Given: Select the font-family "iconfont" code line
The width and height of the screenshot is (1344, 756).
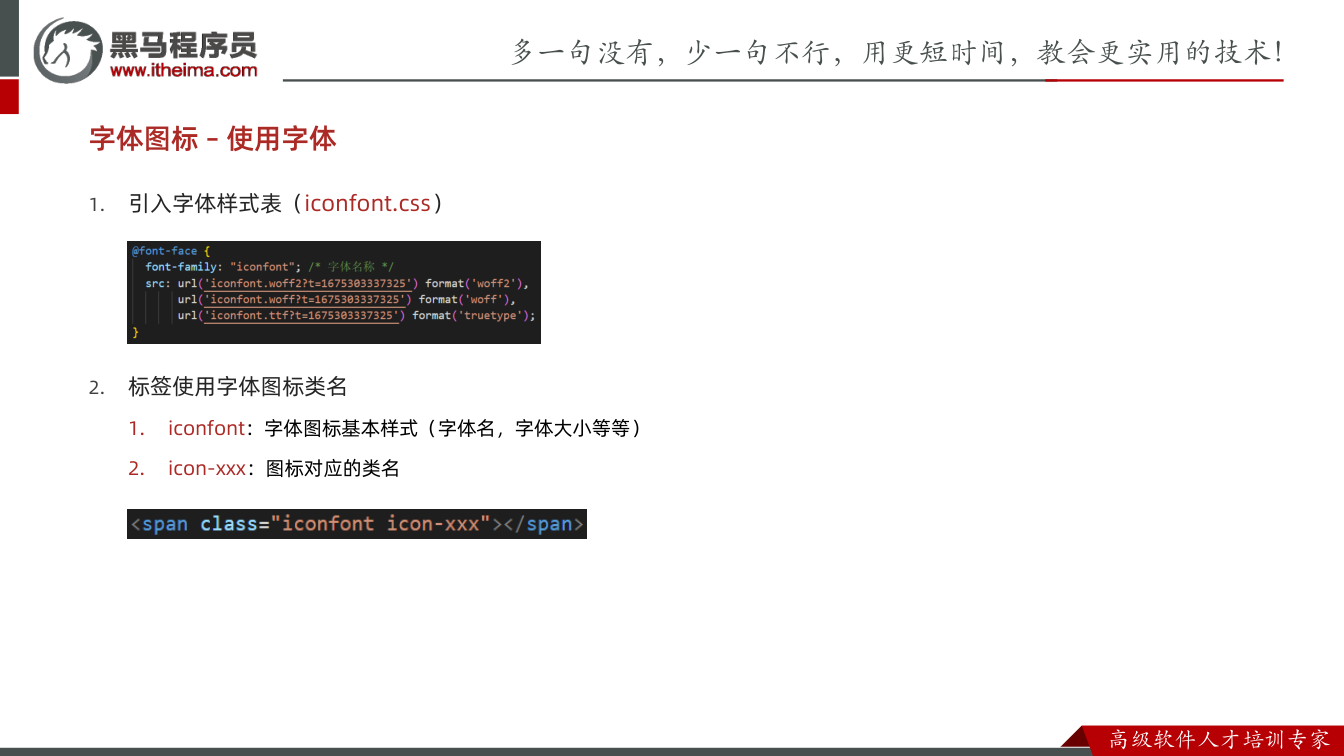Looking at the screenshot, I should 270,267.
